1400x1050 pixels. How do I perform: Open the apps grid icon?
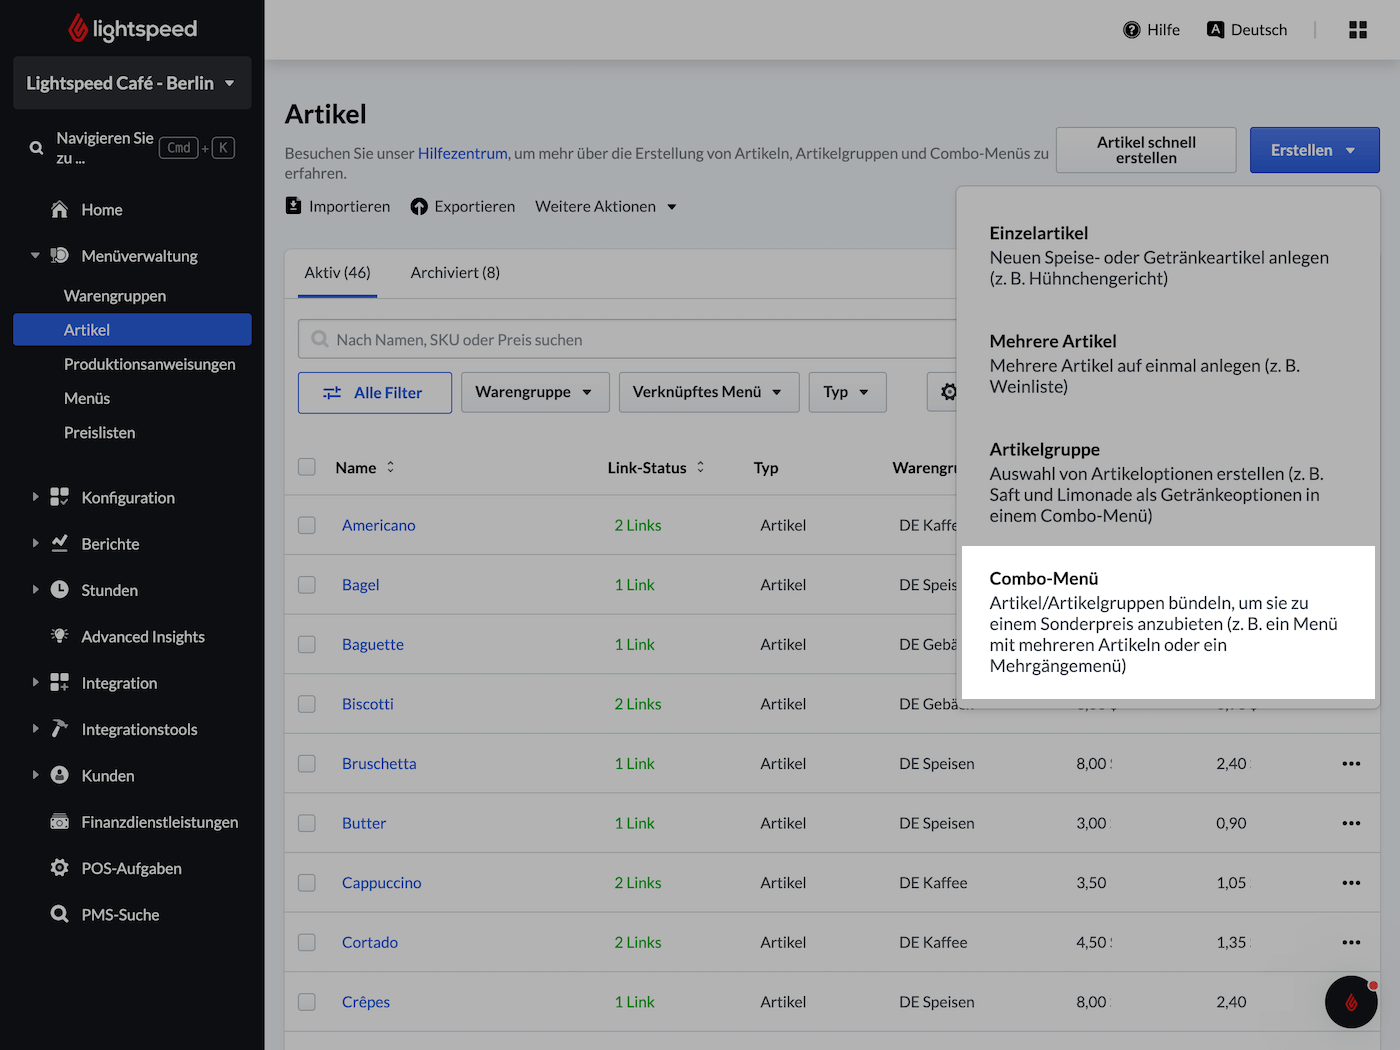[1358, 30]
